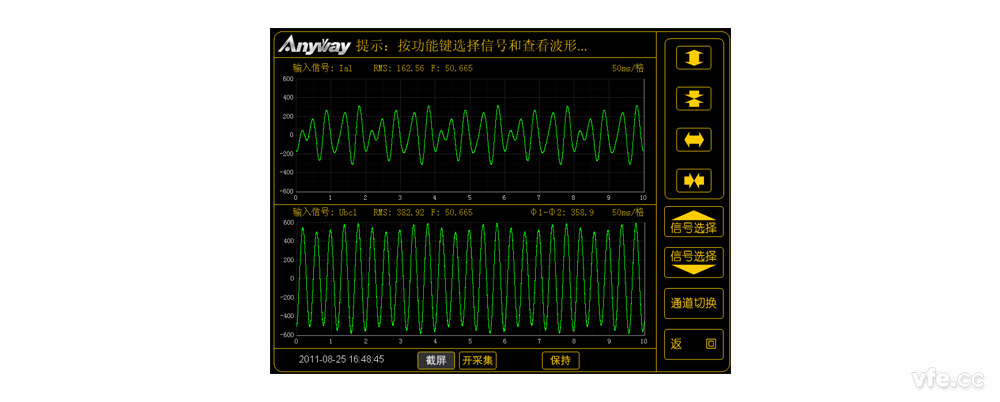Click the horizontal compress arrows icon
Viewport: 1000px width, 402px height.
click(x=692, y=180)
